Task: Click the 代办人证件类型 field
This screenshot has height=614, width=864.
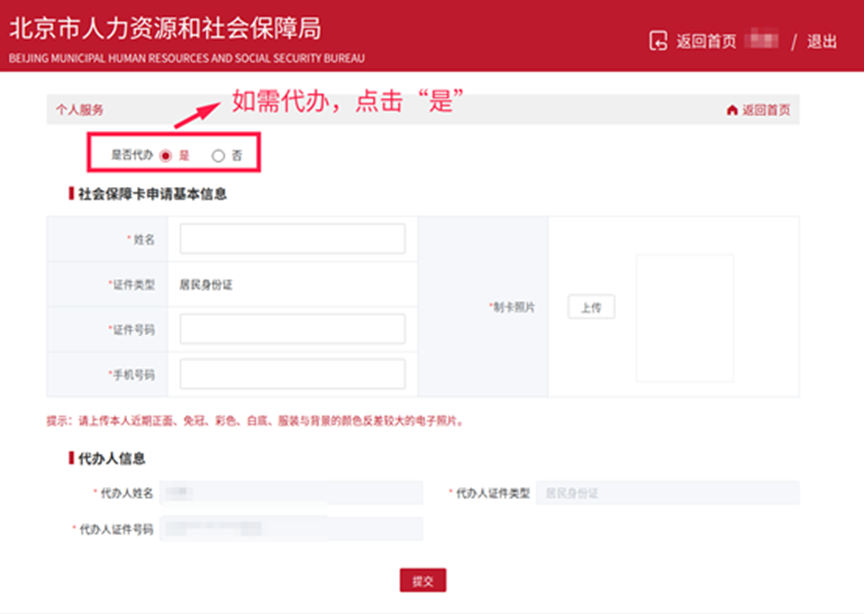Action: click(667, 493)
